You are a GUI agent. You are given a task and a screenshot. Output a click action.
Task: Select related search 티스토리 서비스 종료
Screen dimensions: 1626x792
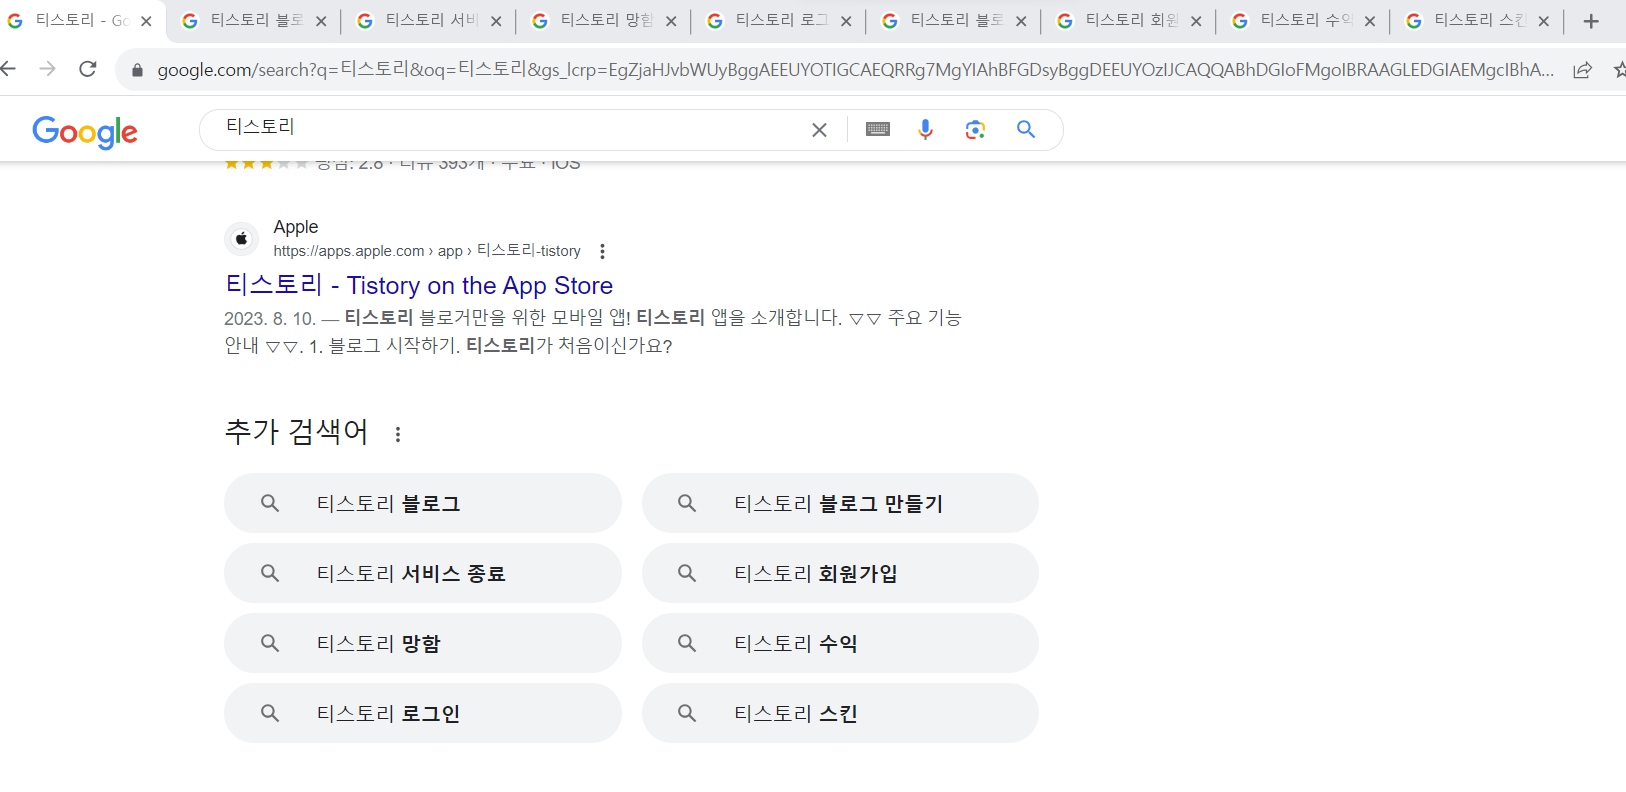tap(423, 573)
